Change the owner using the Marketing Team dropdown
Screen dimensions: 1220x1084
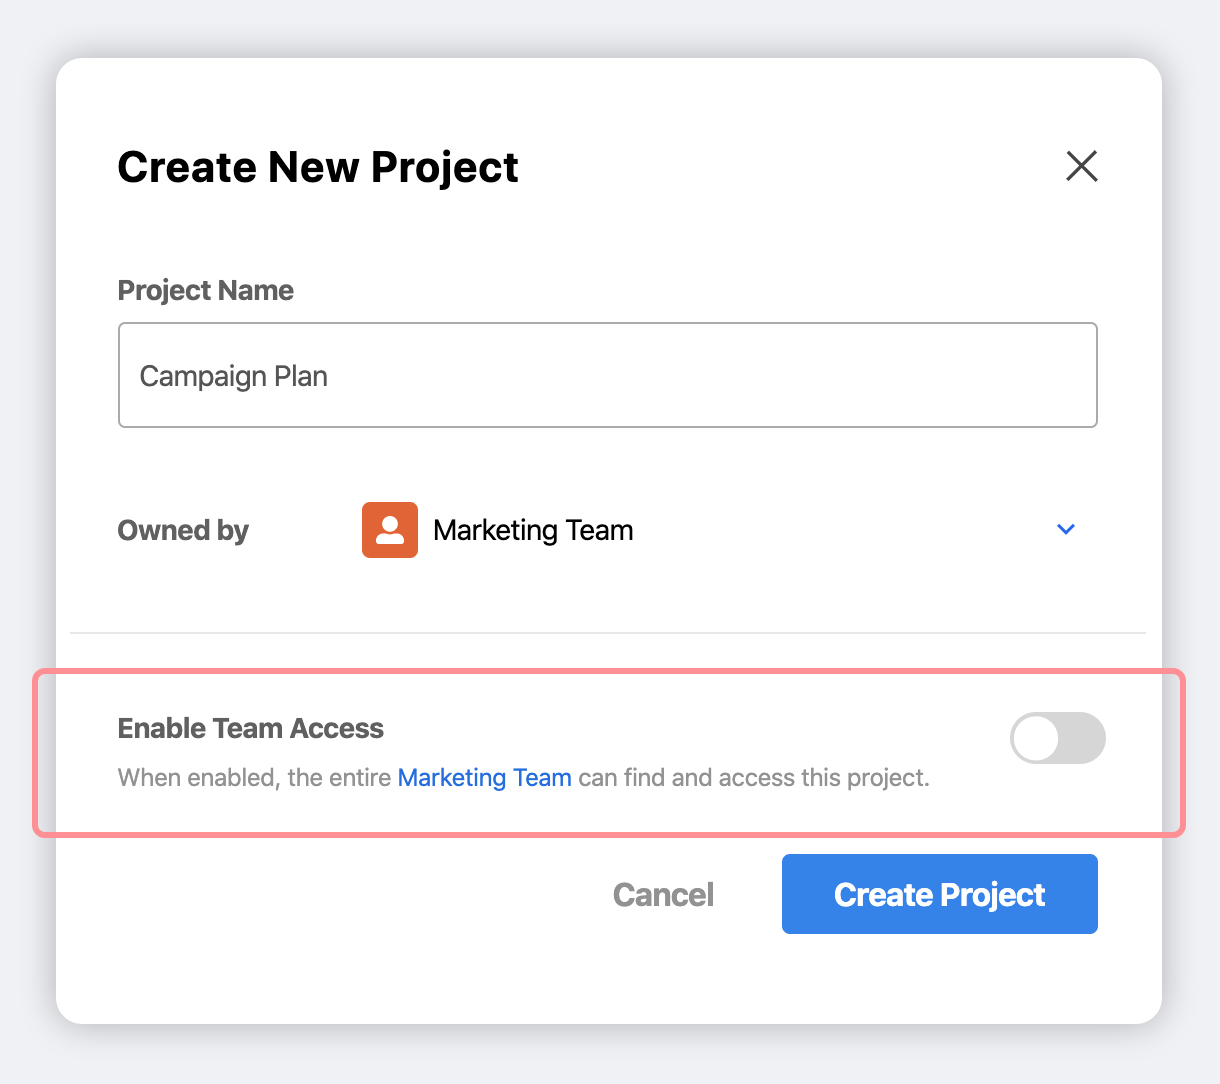click(x=1065, y=529)
